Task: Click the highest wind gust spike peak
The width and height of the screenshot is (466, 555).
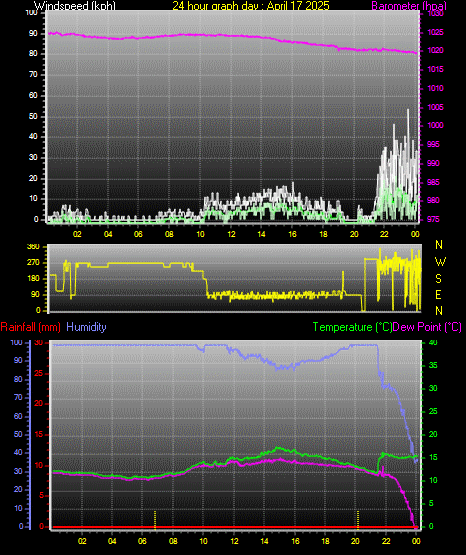Action: pos(408,110)
